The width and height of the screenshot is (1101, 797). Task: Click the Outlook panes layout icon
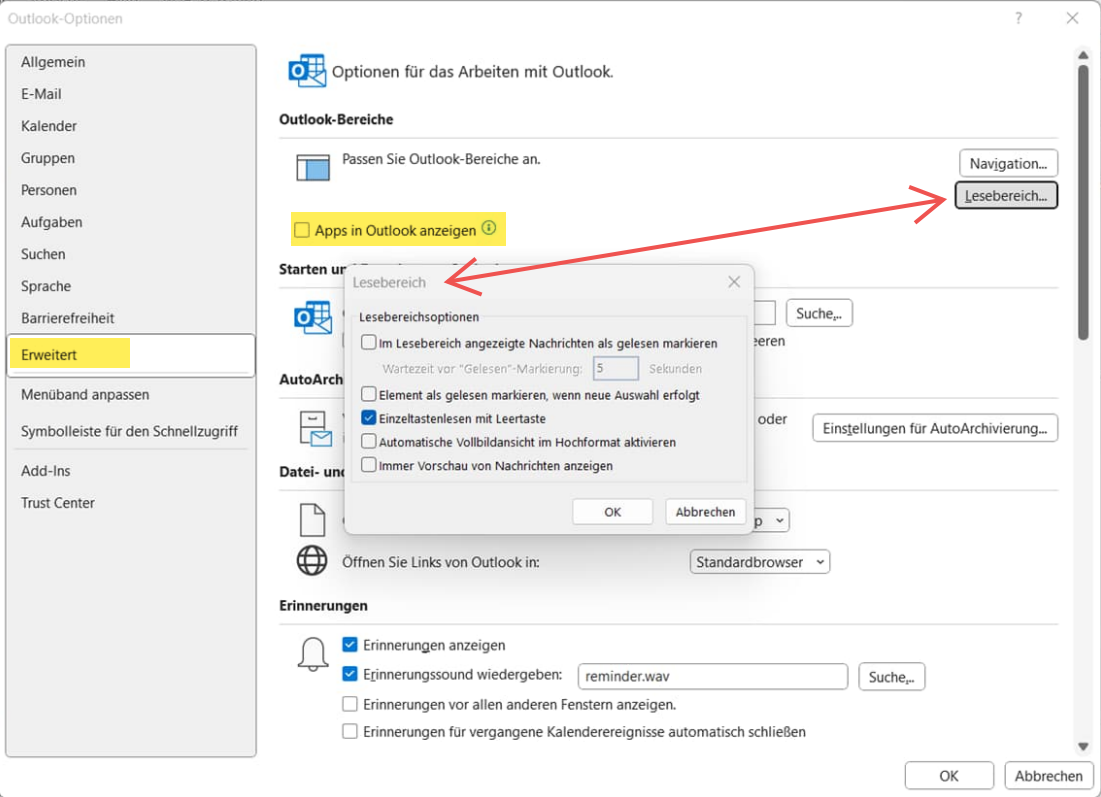313,166
